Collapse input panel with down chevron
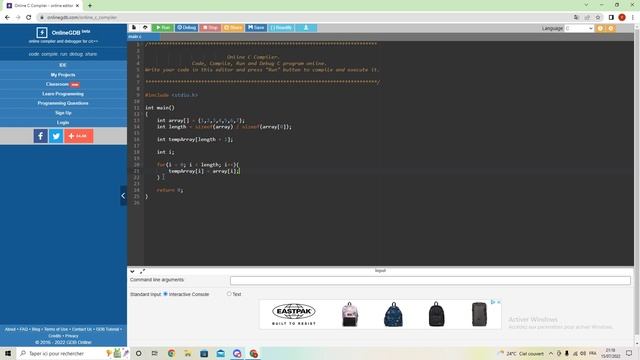640x360 pixels. [x=132, y=271]
